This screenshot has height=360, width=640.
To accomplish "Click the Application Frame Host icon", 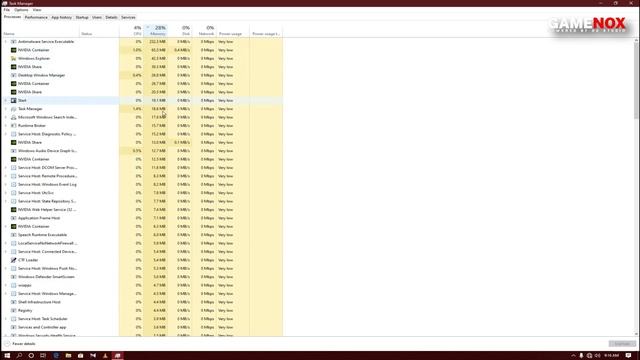I will coord(13,218).
